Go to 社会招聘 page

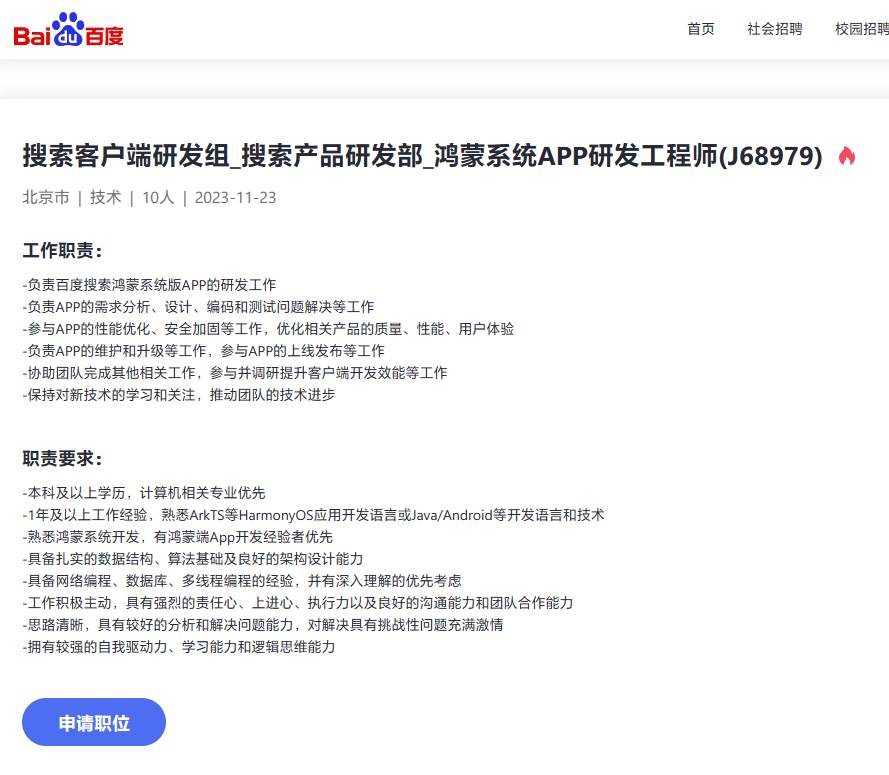[x=774, y=29]
